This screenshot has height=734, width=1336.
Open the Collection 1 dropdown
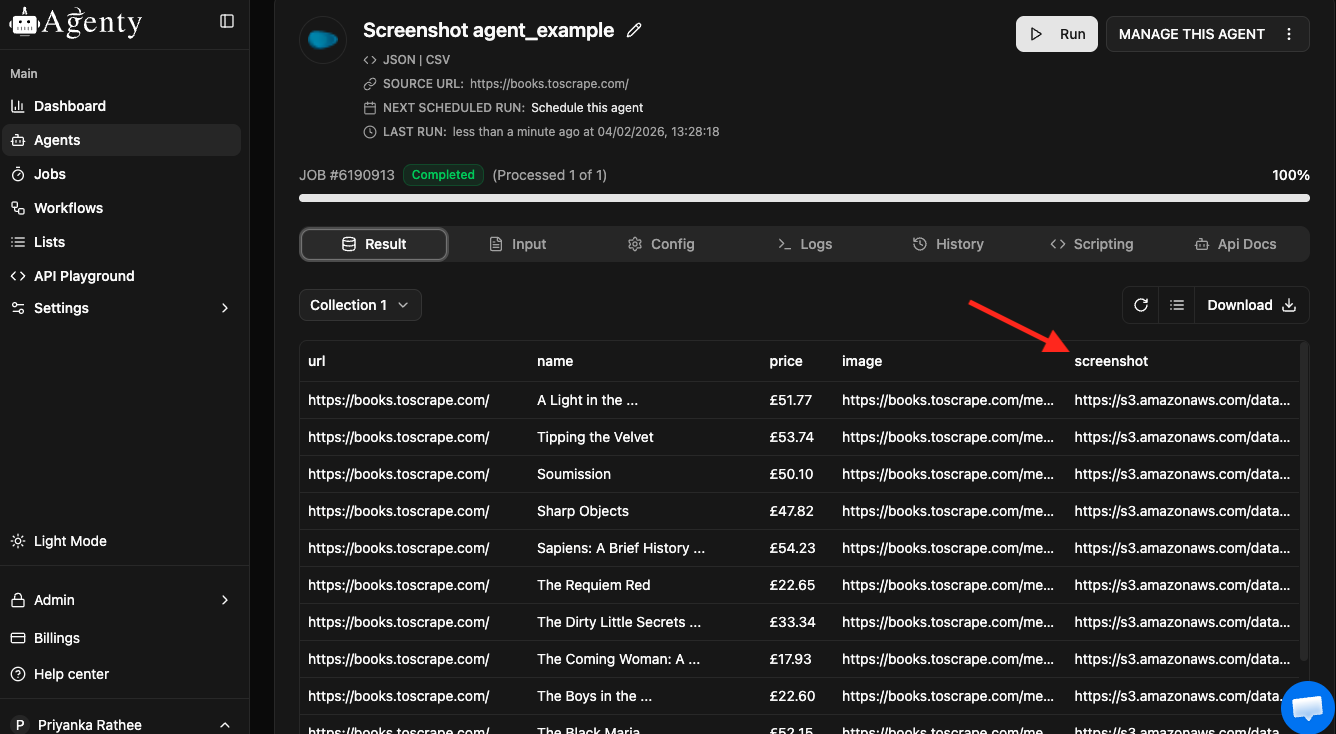click(360, 305)
